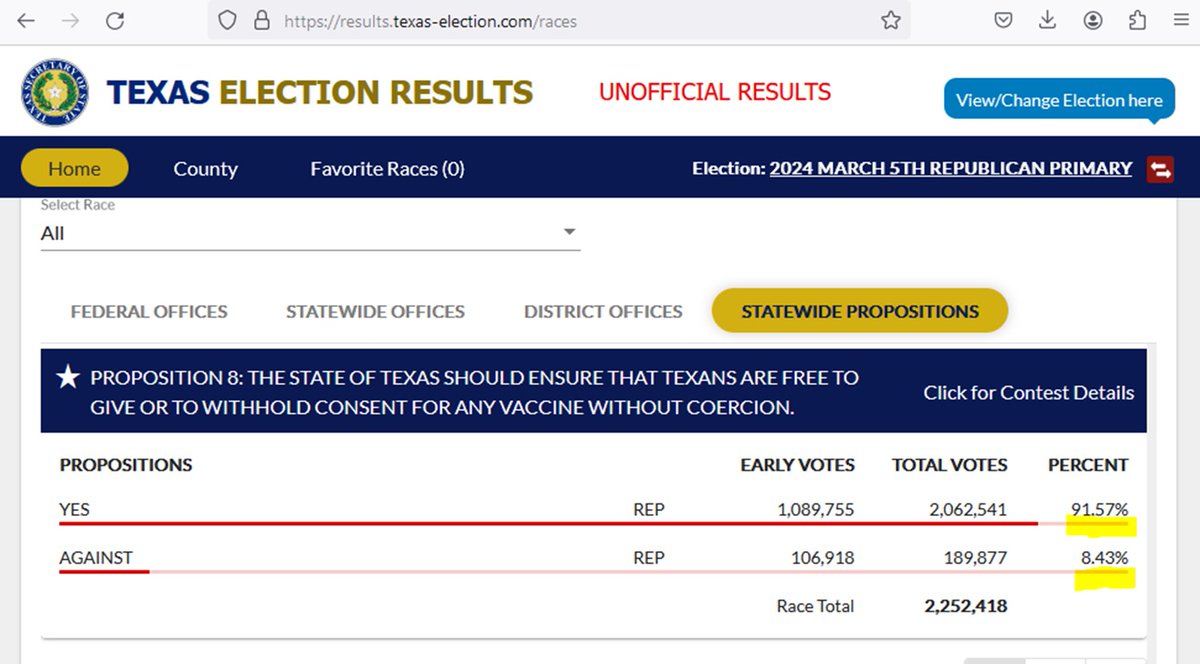Click the red swap election icon
Screen dimensions: 1200x664
tap(1160, 169)
